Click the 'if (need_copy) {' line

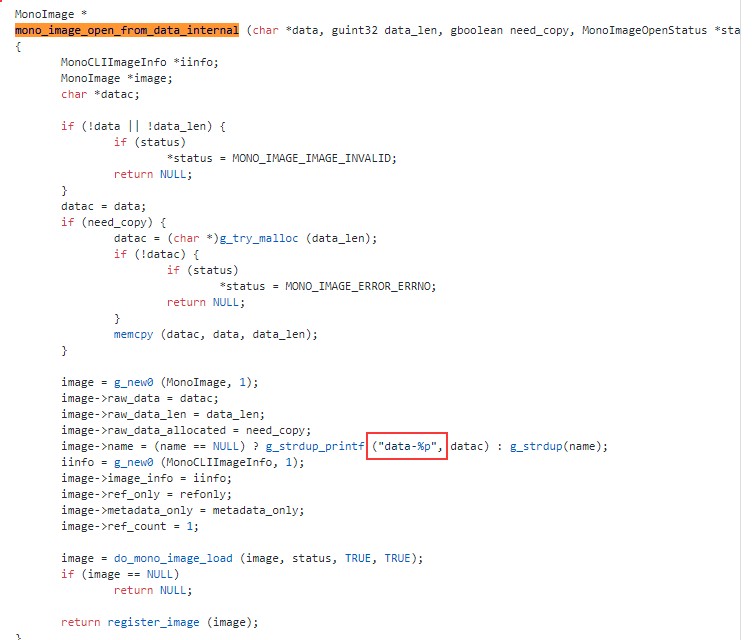click(113, 222)
